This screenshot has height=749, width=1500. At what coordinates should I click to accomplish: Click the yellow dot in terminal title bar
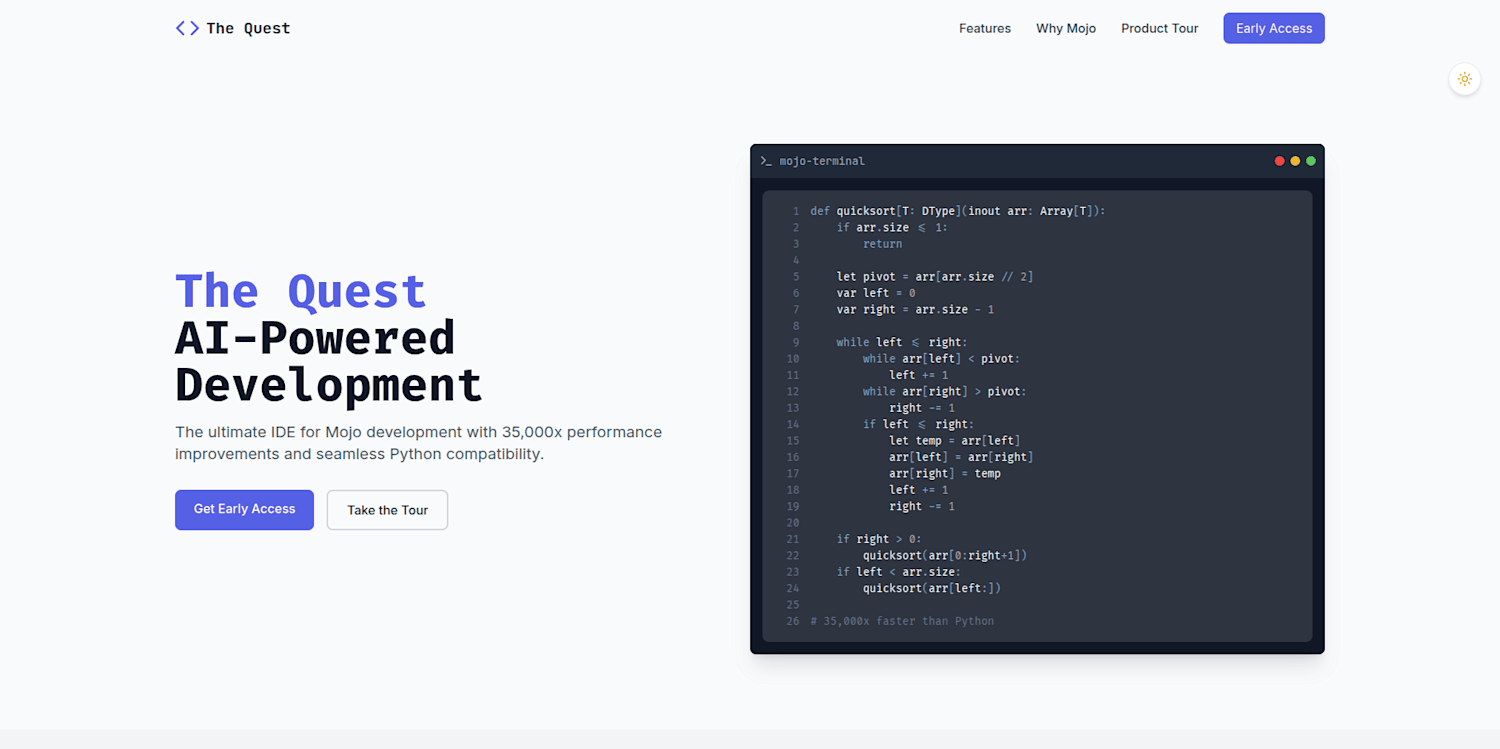pyautogui.click(x=1295, y=161)
